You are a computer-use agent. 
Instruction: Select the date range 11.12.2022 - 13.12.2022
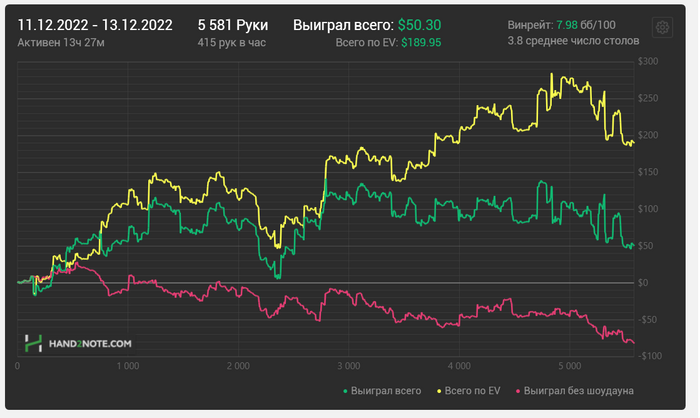click(x=95, y=25)
